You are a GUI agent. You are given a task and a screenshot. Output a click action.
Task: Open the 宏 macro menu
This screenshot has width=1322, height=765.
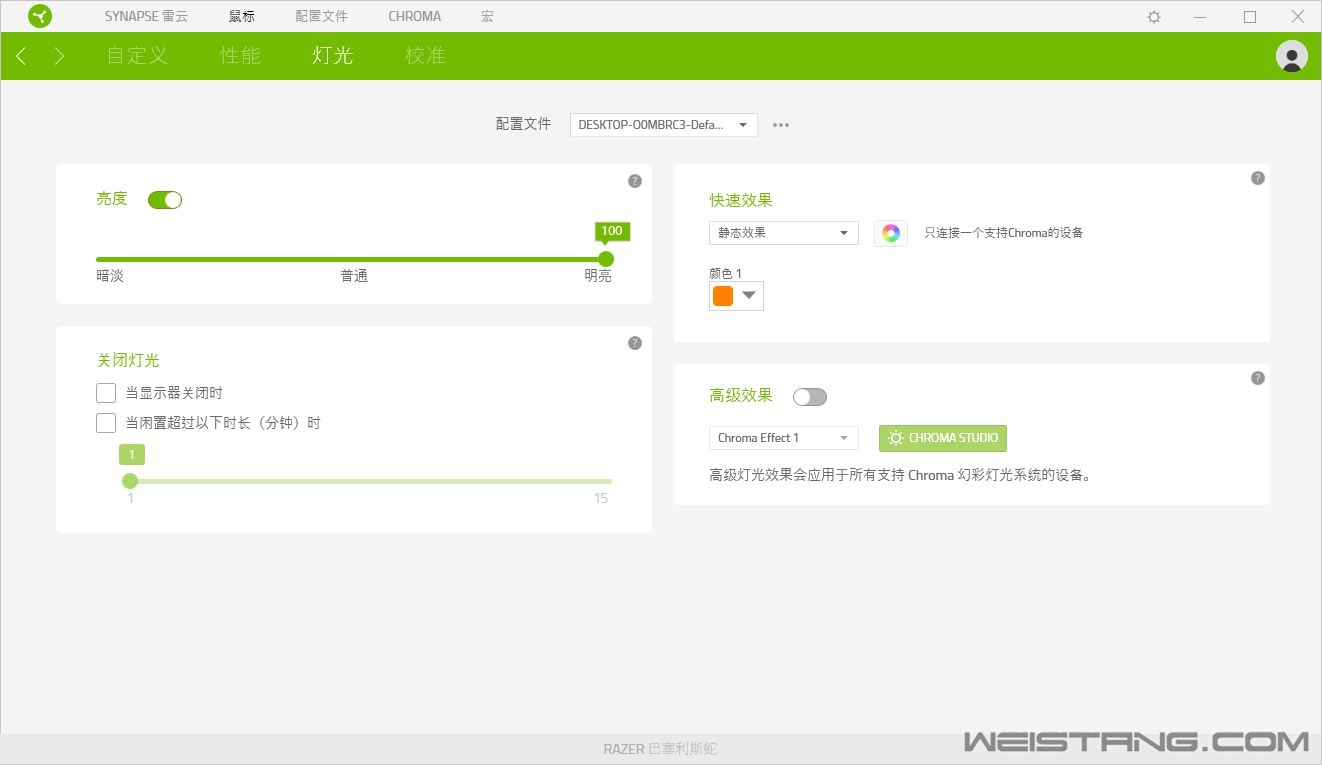[x=487, y=17]
